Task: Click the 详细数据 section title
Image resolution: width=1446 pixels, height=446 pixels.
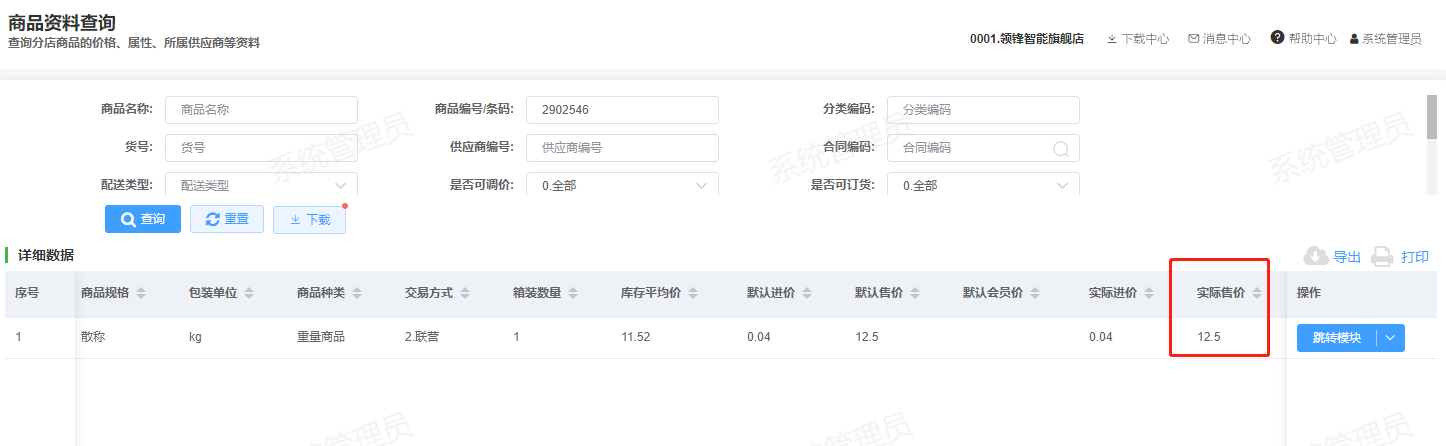Action: 46,256
